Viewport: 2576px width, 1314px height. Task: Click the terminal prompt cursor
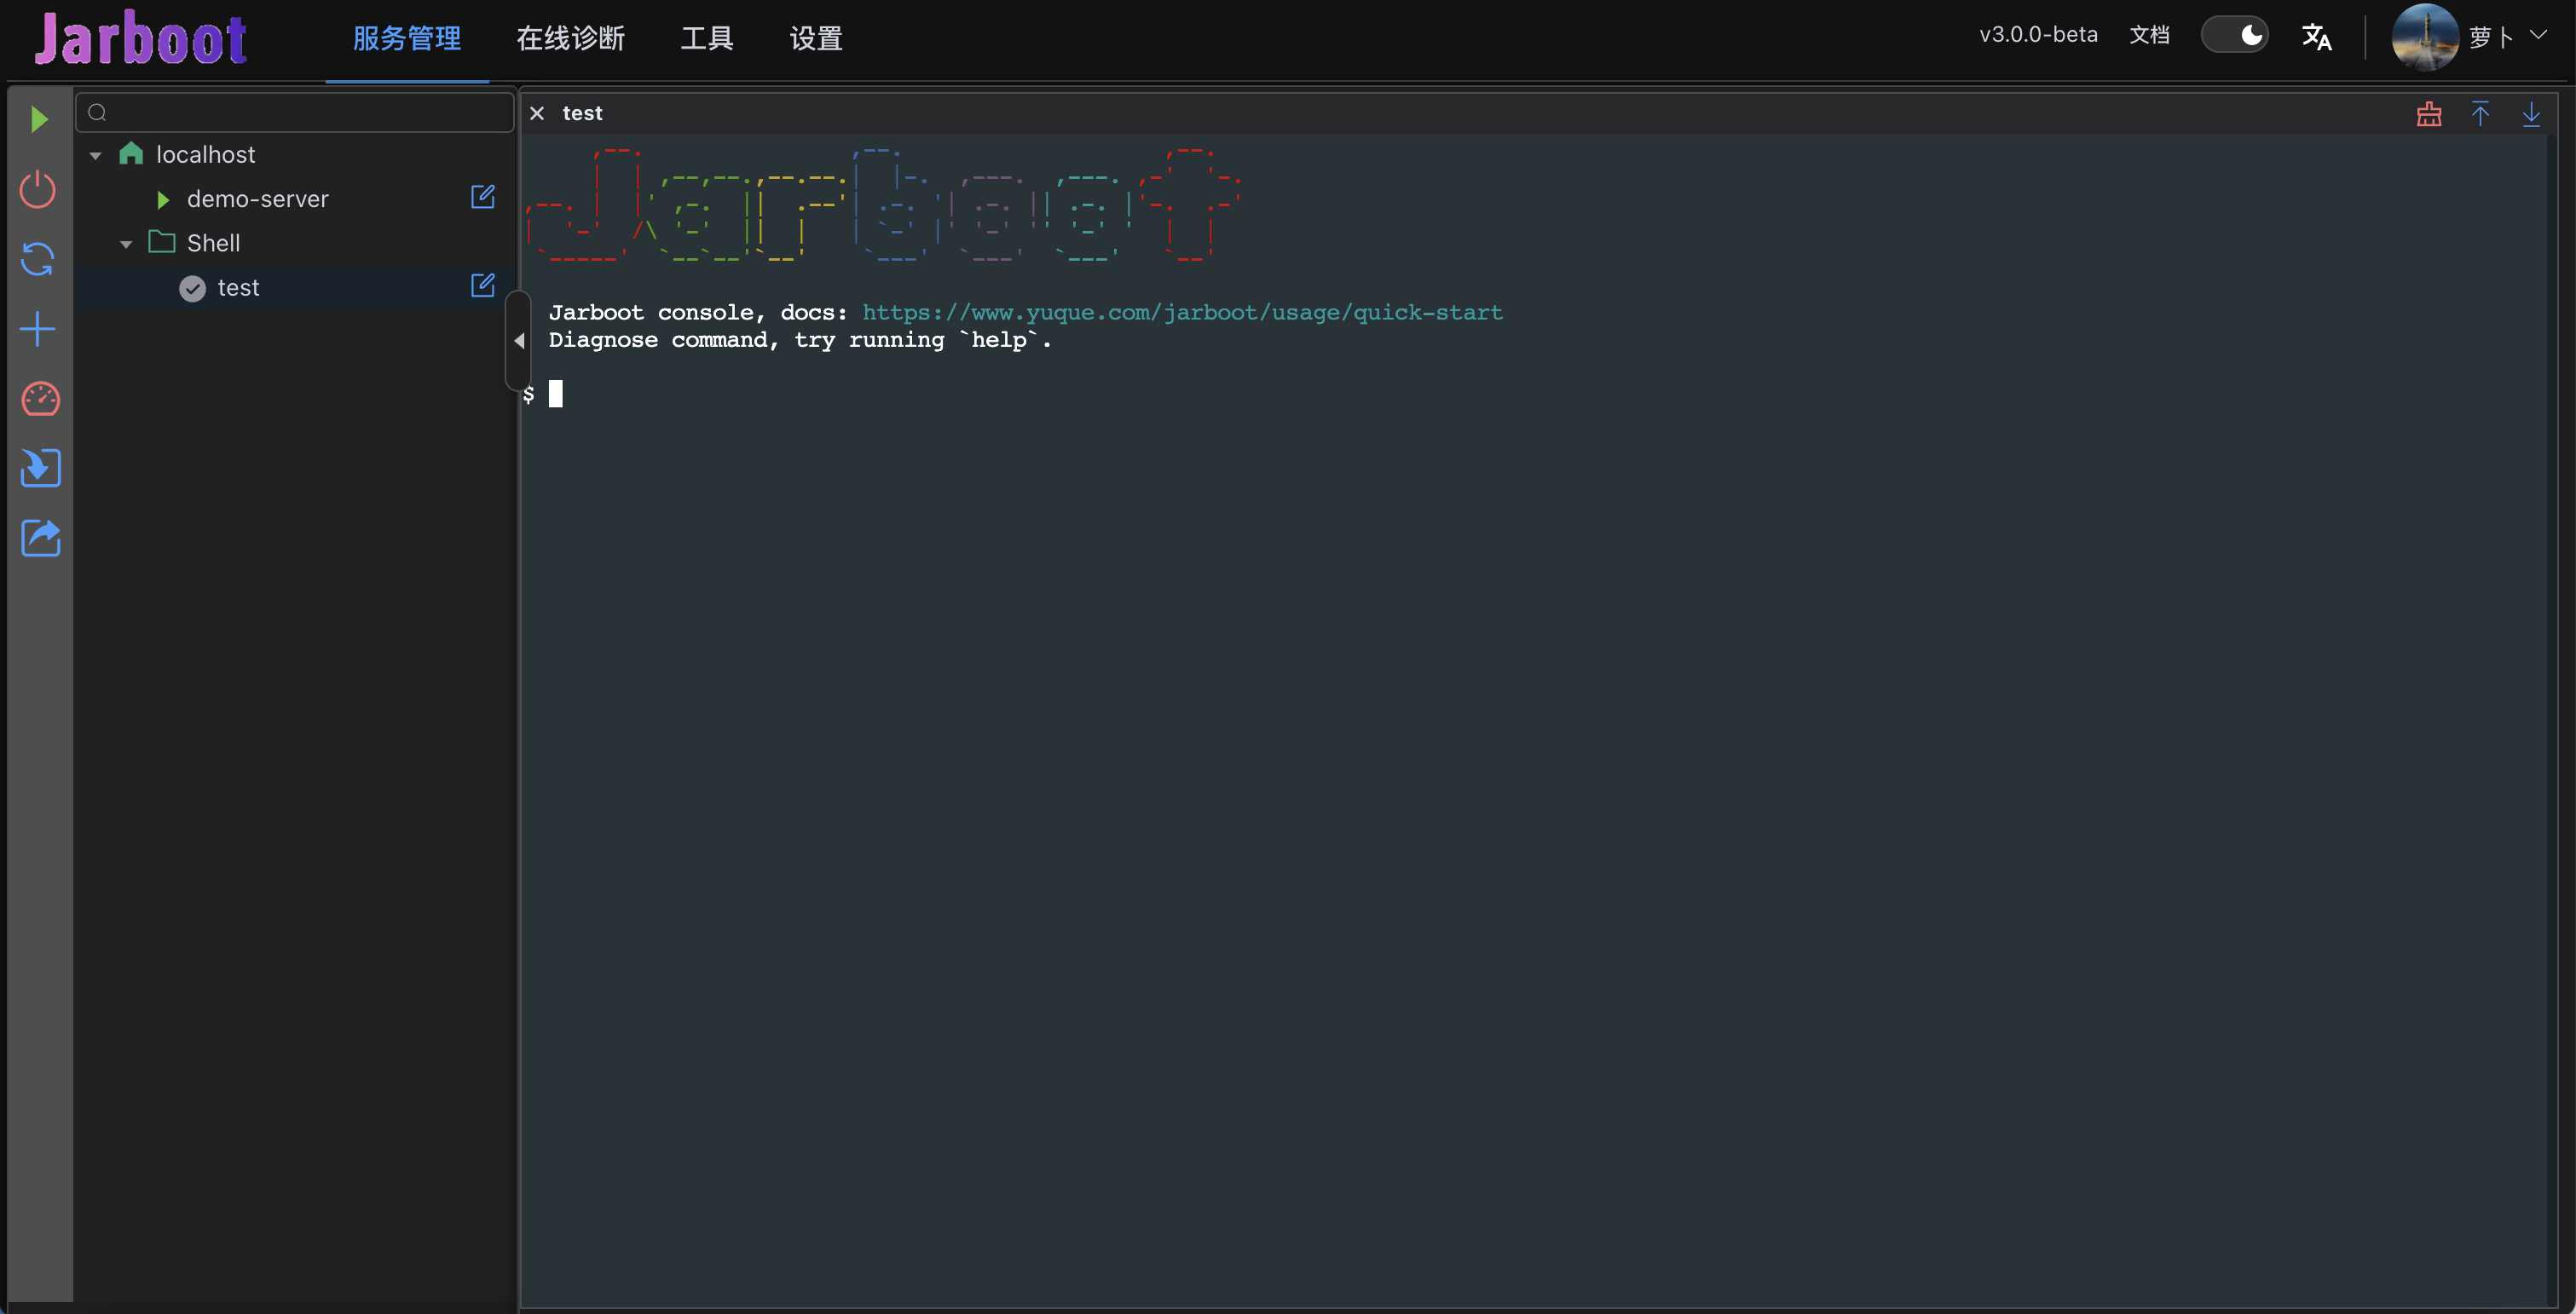click(556, 394)
